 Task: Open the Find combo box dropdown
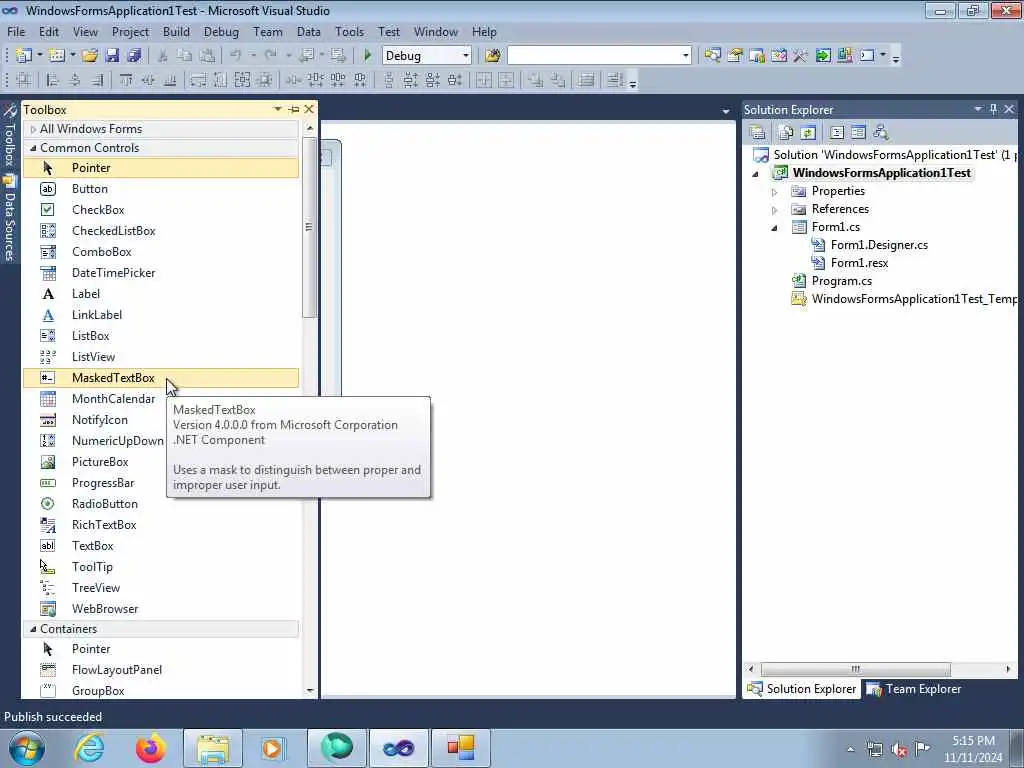click(x=685, y=56)
